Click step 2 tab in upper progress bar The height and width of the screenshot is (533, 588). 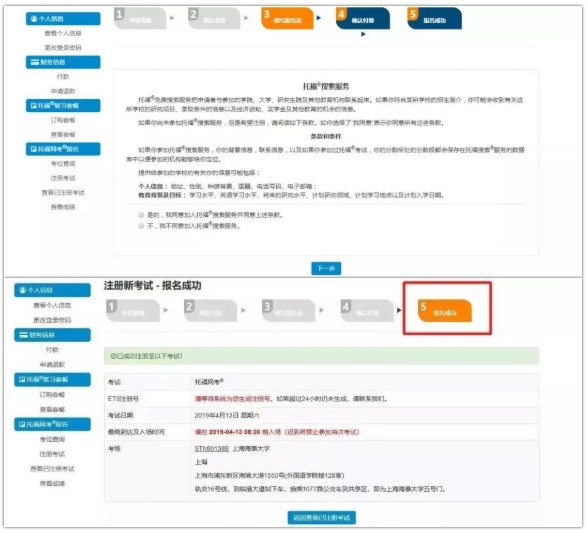click(x=214, y=18)
